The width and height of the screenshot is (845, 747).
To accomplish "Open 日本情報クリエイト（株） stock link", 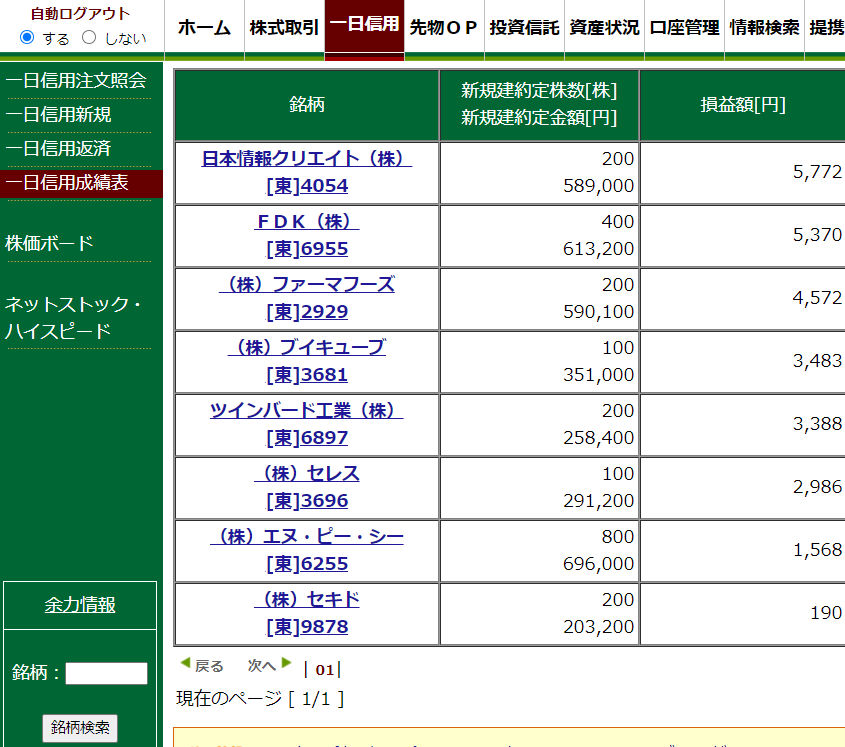I will point(307,158).
